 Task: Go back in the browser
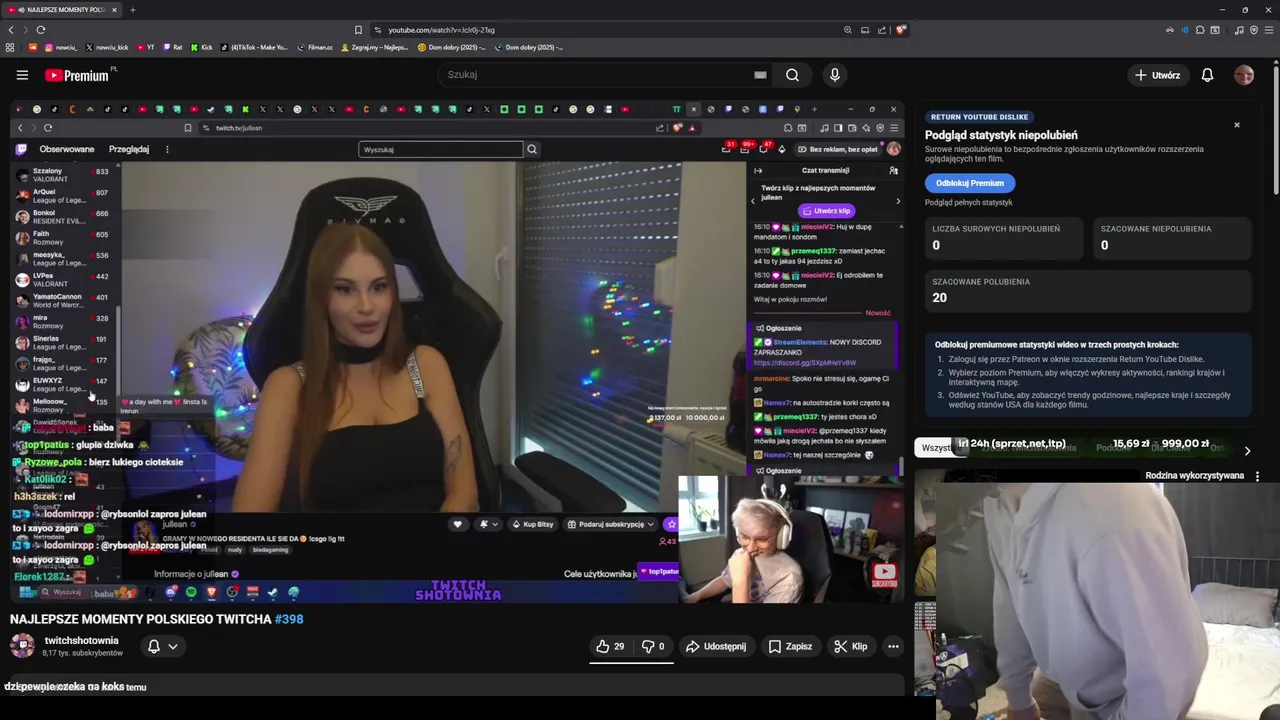point(12,30)
